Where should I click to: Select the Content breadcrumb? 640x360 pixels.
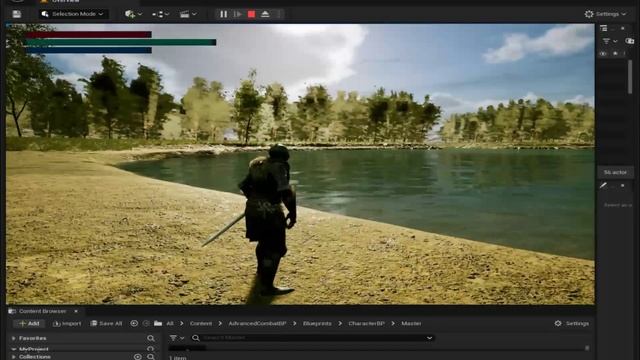[201, 323]
